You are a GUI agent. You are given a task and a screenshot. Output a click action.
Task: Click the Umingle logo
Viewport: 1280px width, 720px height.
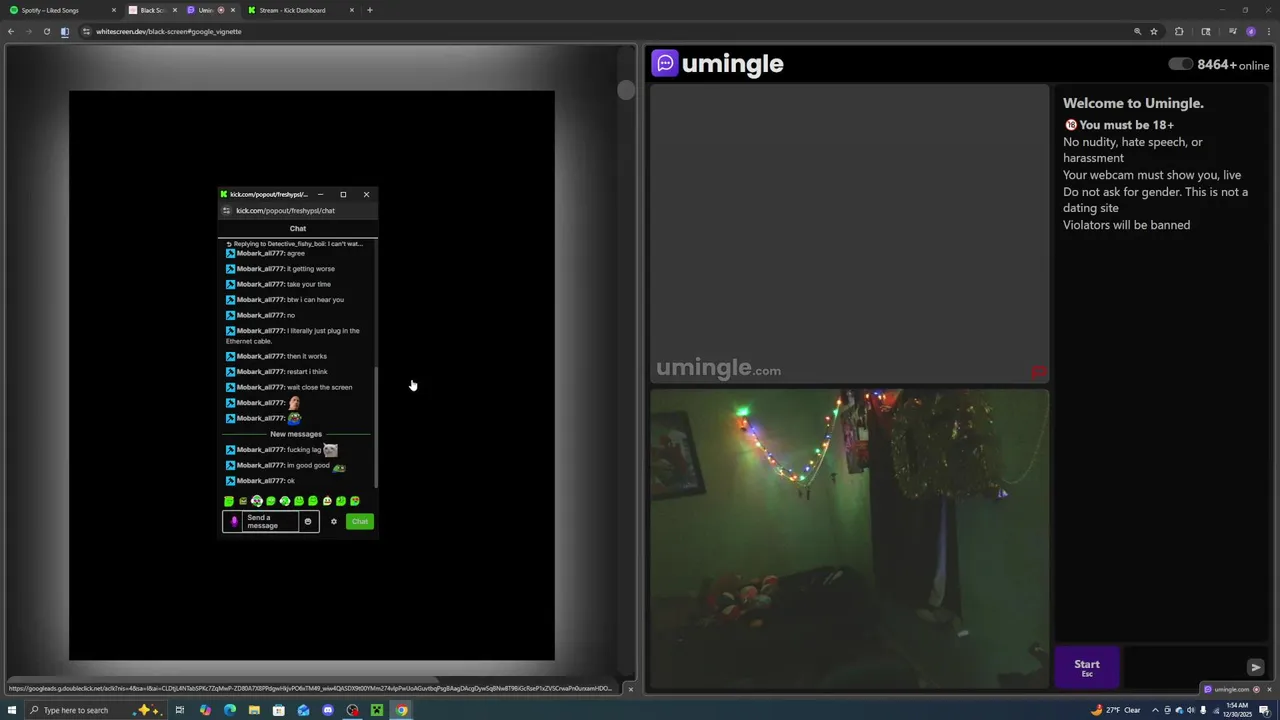pos(718,64)
